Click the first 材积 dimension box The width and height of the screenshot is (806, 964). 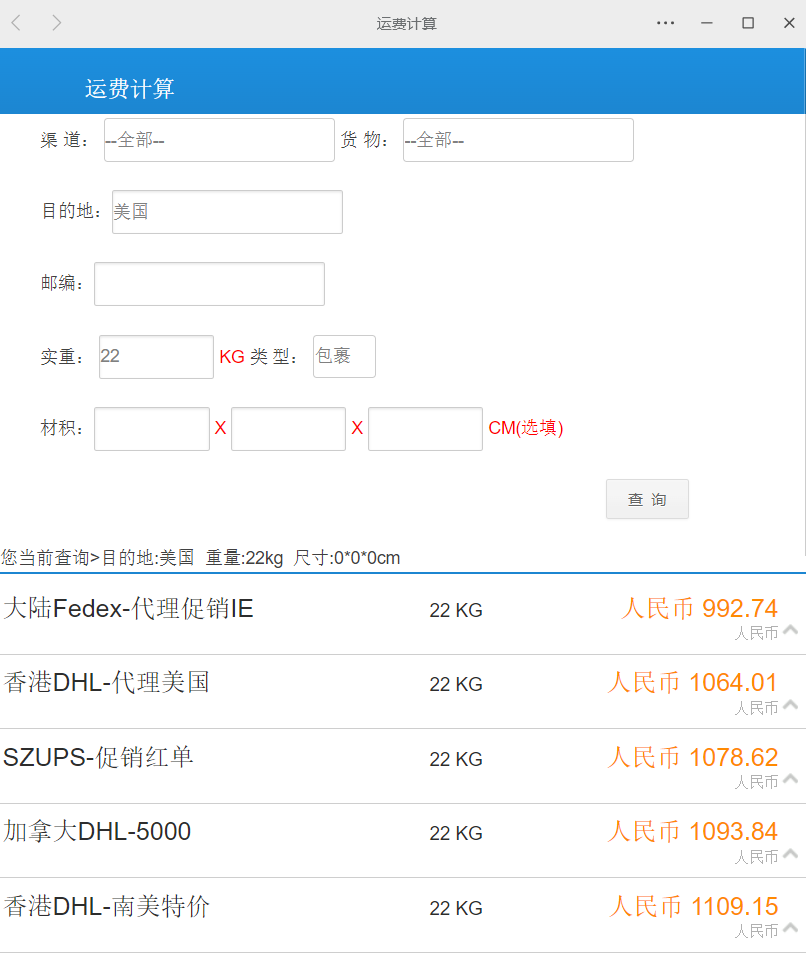(x=152, y=429)
